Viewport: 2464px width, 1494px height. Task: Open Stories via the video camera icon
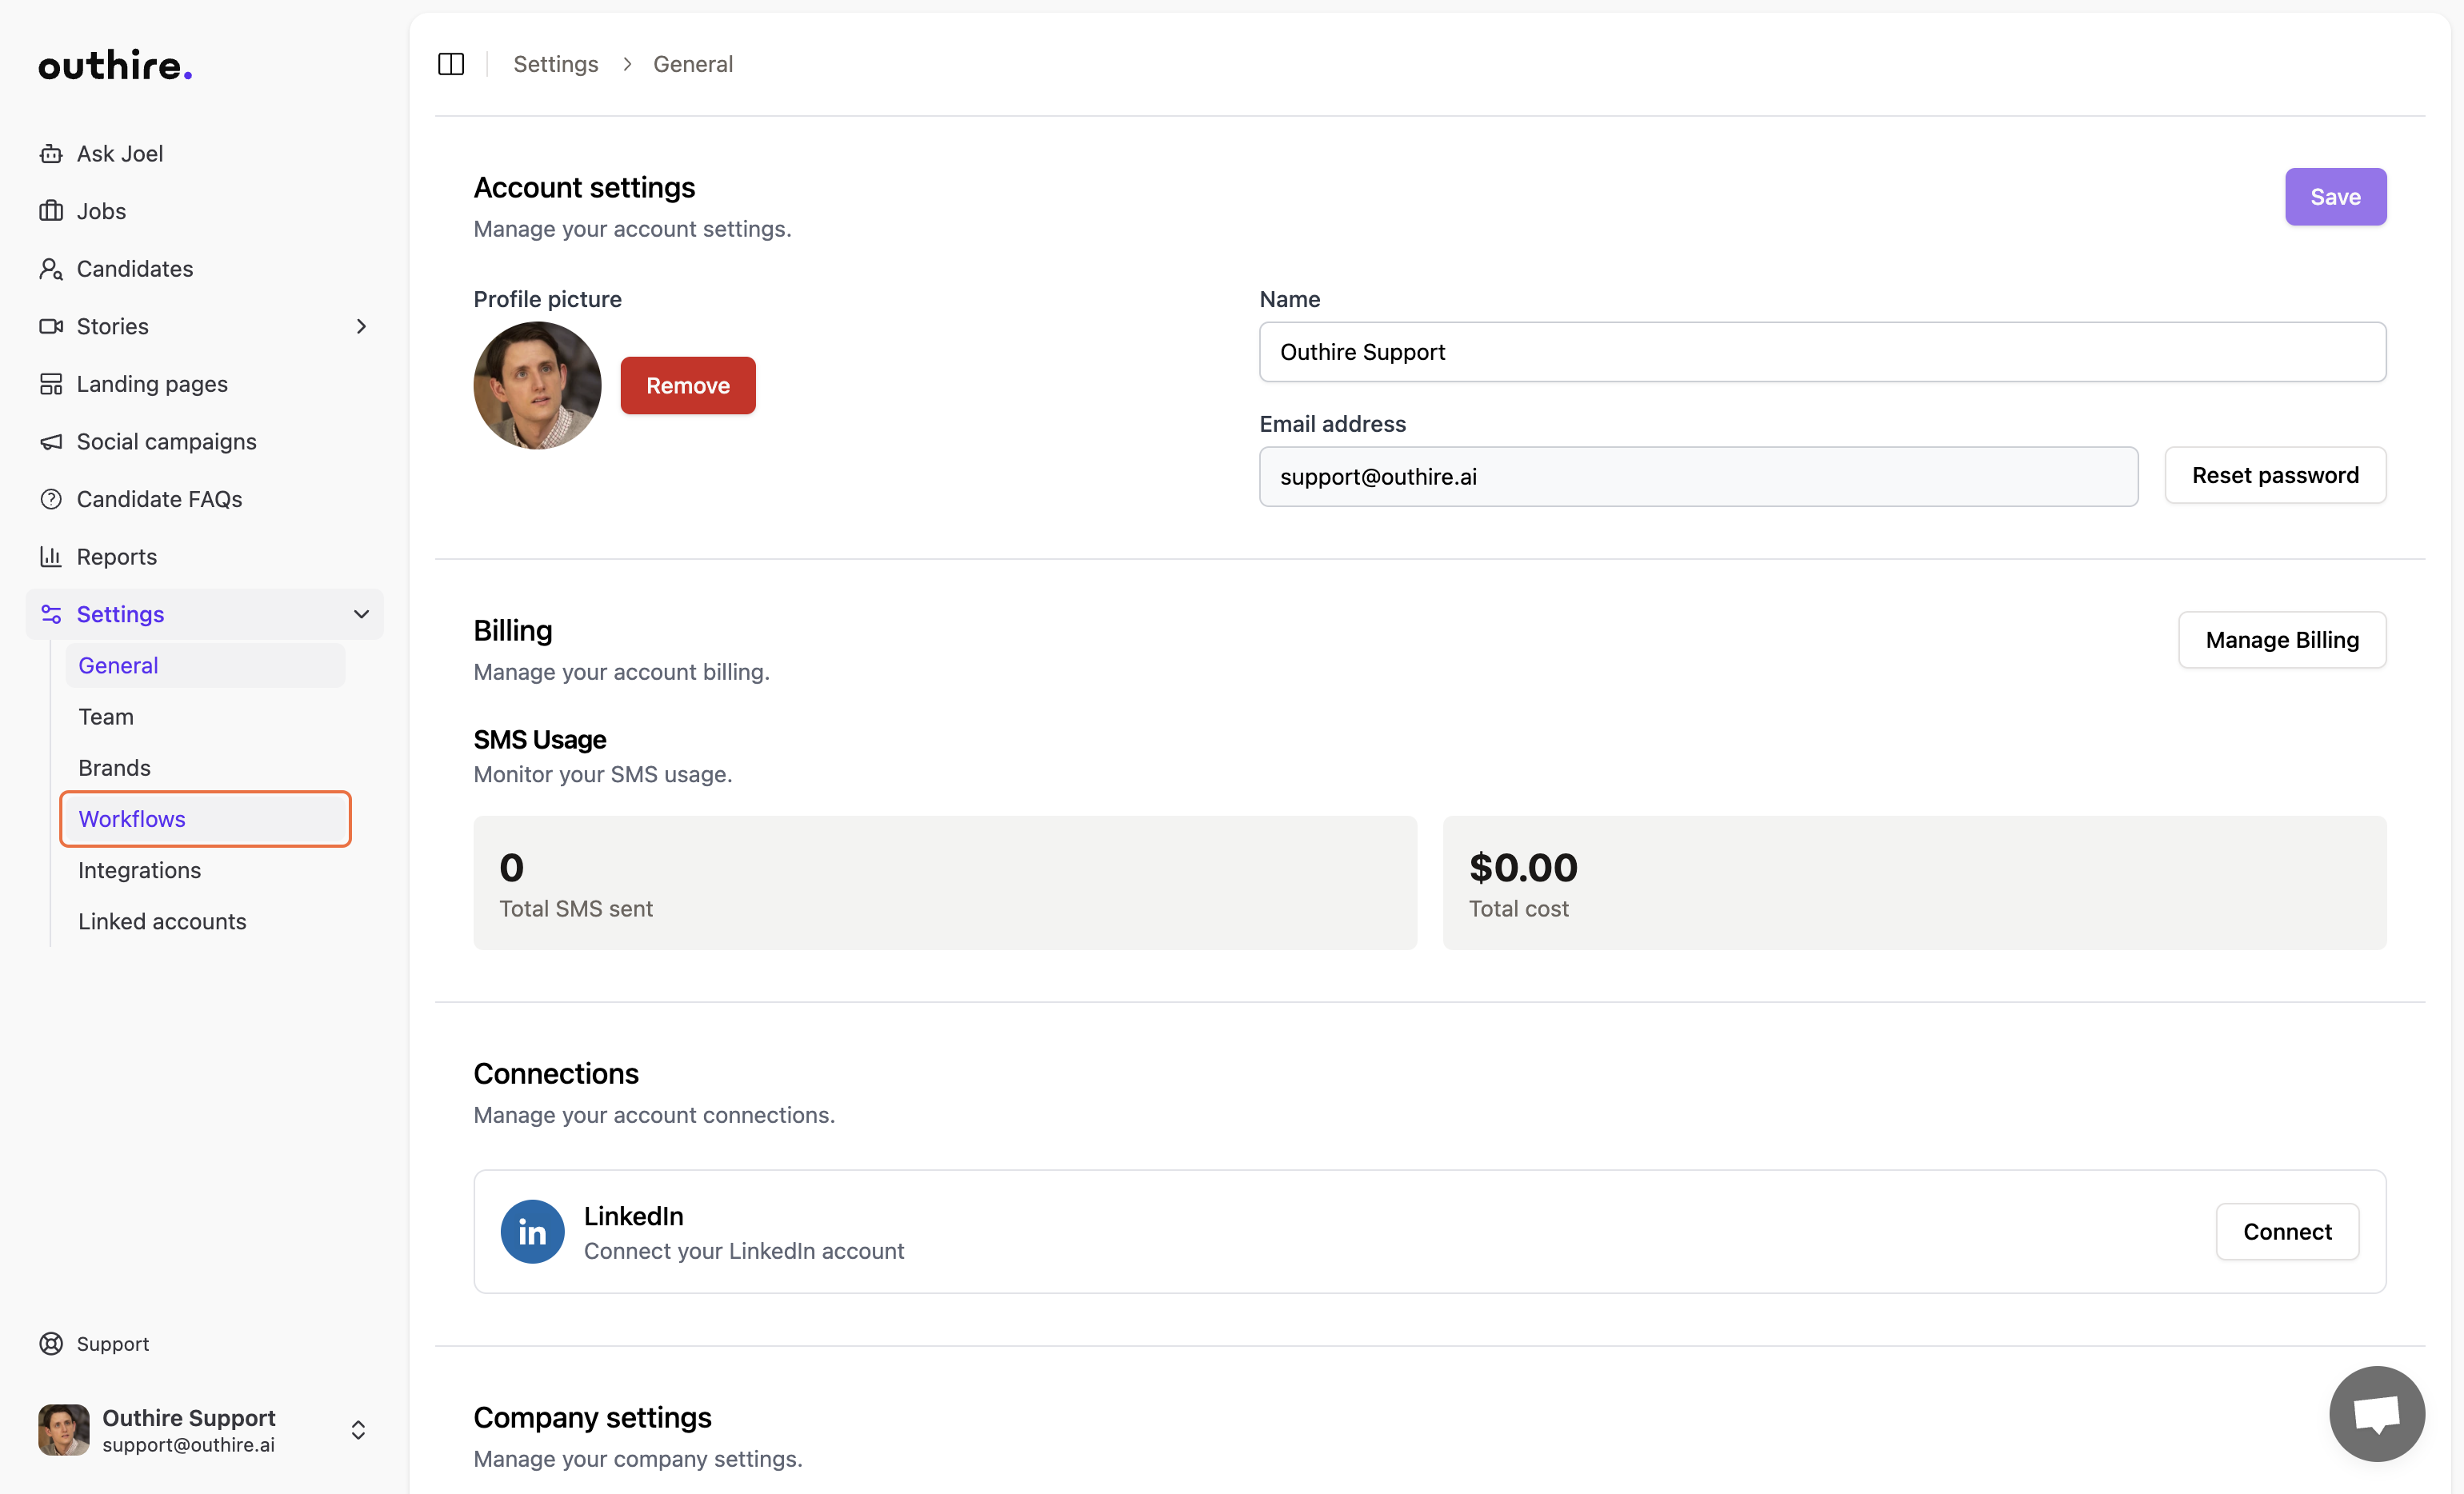coord(52,326)
